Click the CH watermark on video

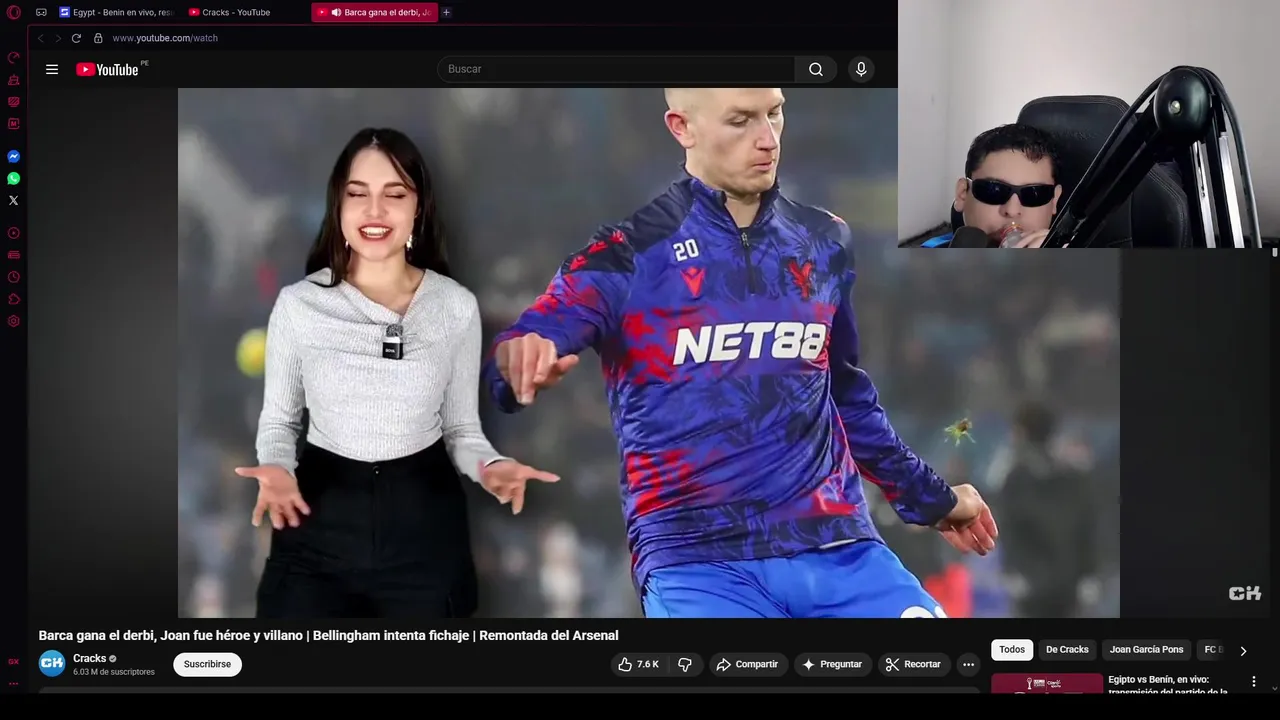click(x=1245, y=593)
